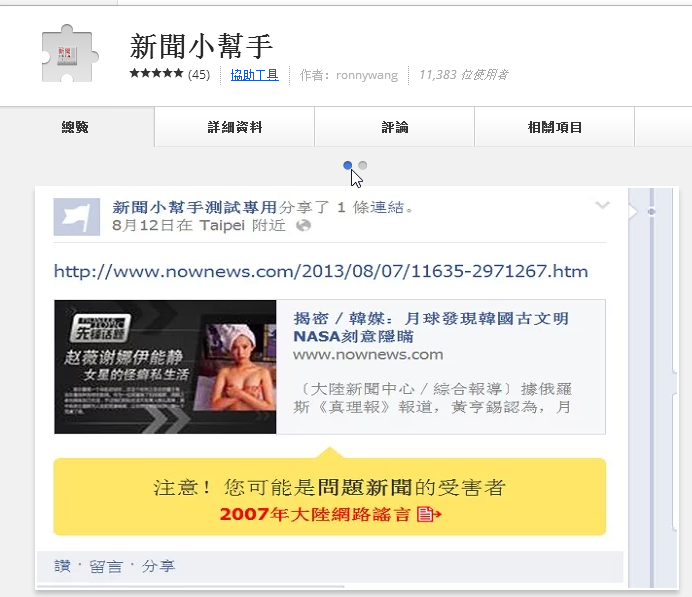Viewport: 692px width, 597px height.
Task: Open the post options chevron dropdown
Action: click(x=602, y=205)
